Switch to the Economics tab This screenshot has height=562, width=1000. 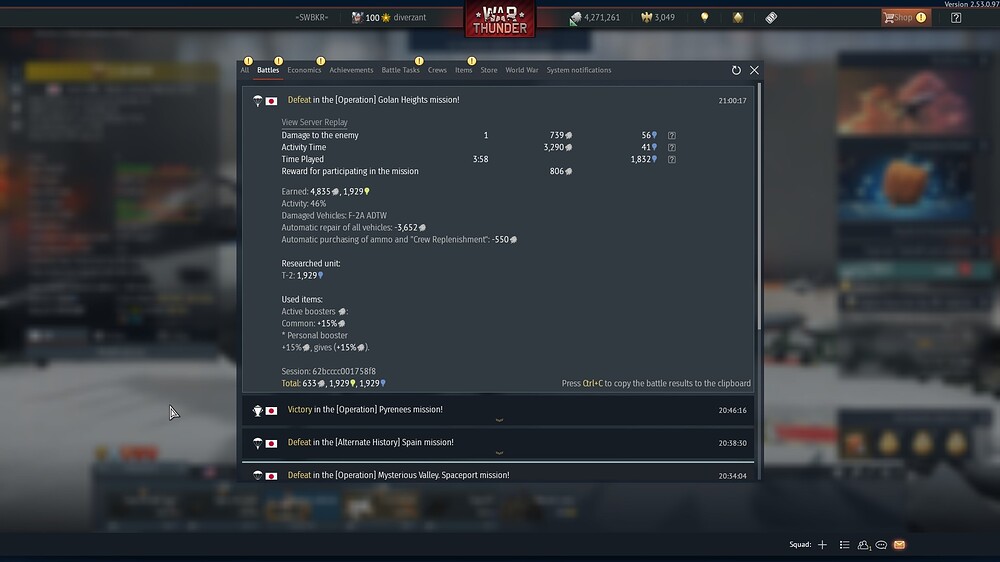coord(304,70)
